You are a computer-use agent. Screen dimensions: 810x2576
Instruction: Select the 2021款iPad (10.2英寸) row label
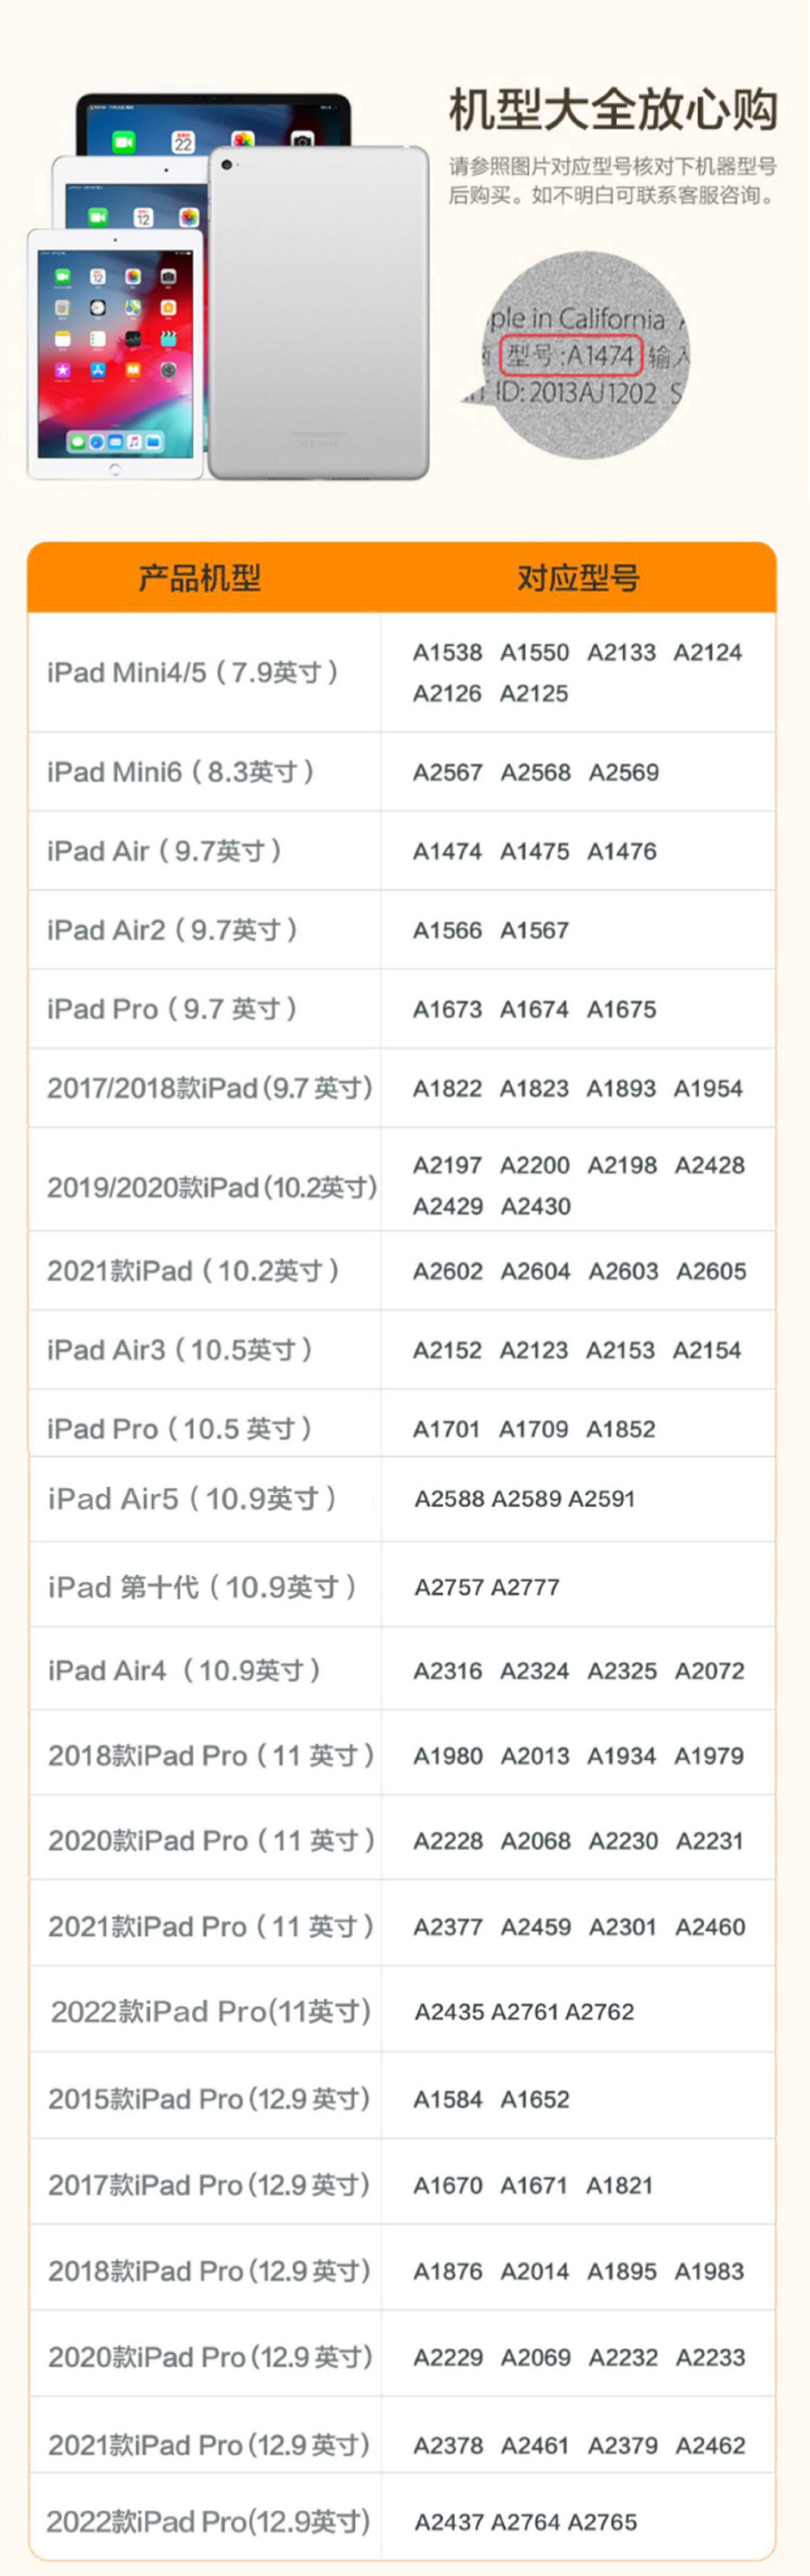tap(193, 1271)
